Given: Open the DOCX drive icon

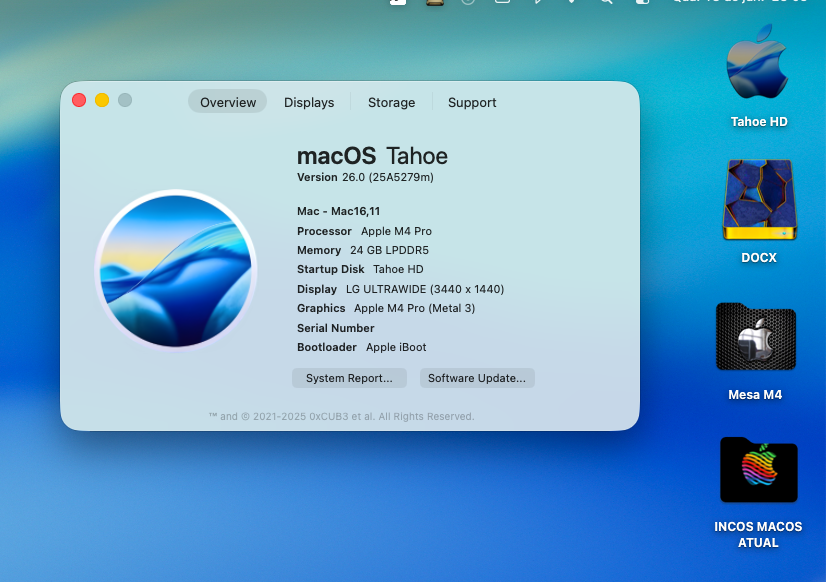Looking at the screenshot, I should (x=759, y=200).
